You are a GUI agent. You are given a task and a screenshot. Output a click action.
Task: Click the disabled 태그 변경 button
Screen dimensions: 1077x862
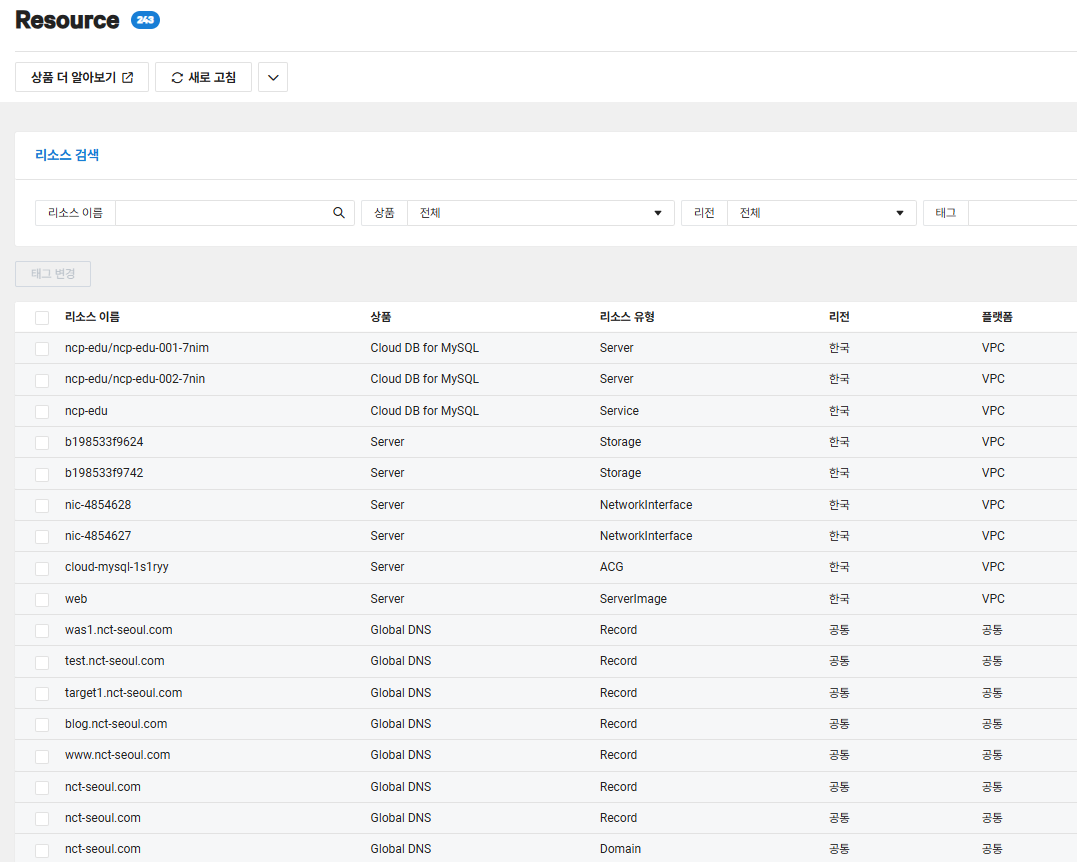click(x=53, y=274)
